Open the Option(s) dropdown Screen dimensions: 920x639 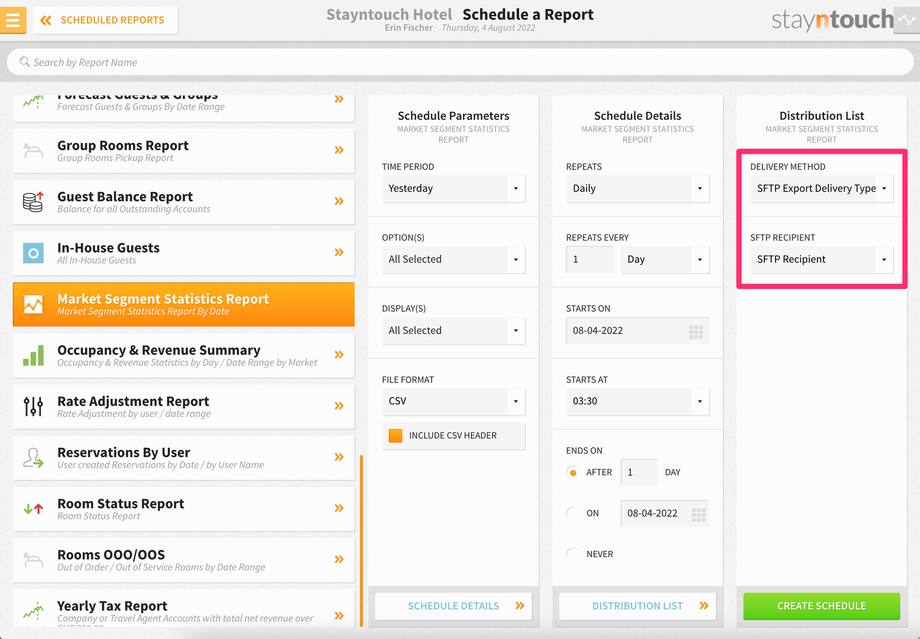click(454, 259)
